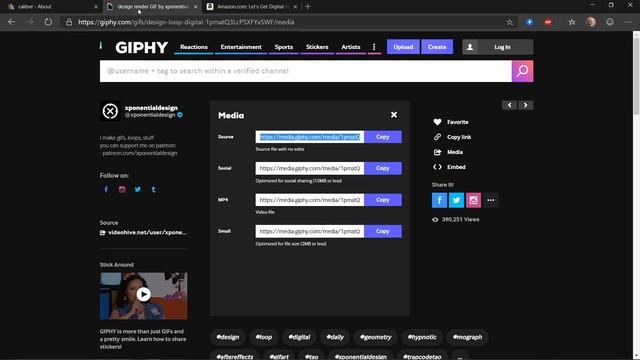Click the #hypnotic tag

click(422, 337)
